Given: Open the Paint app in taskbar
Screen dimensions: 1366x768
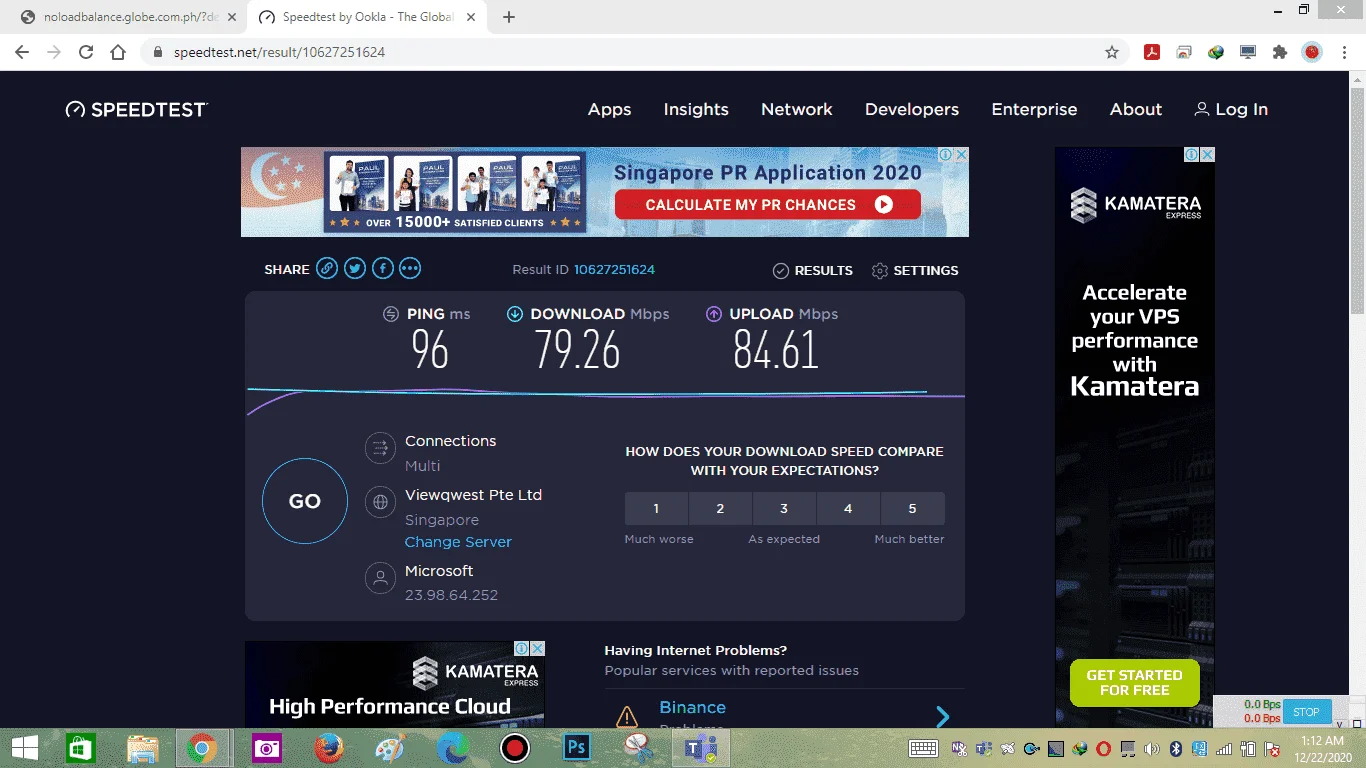Looking at the screenshot, I should pos(390,748).
